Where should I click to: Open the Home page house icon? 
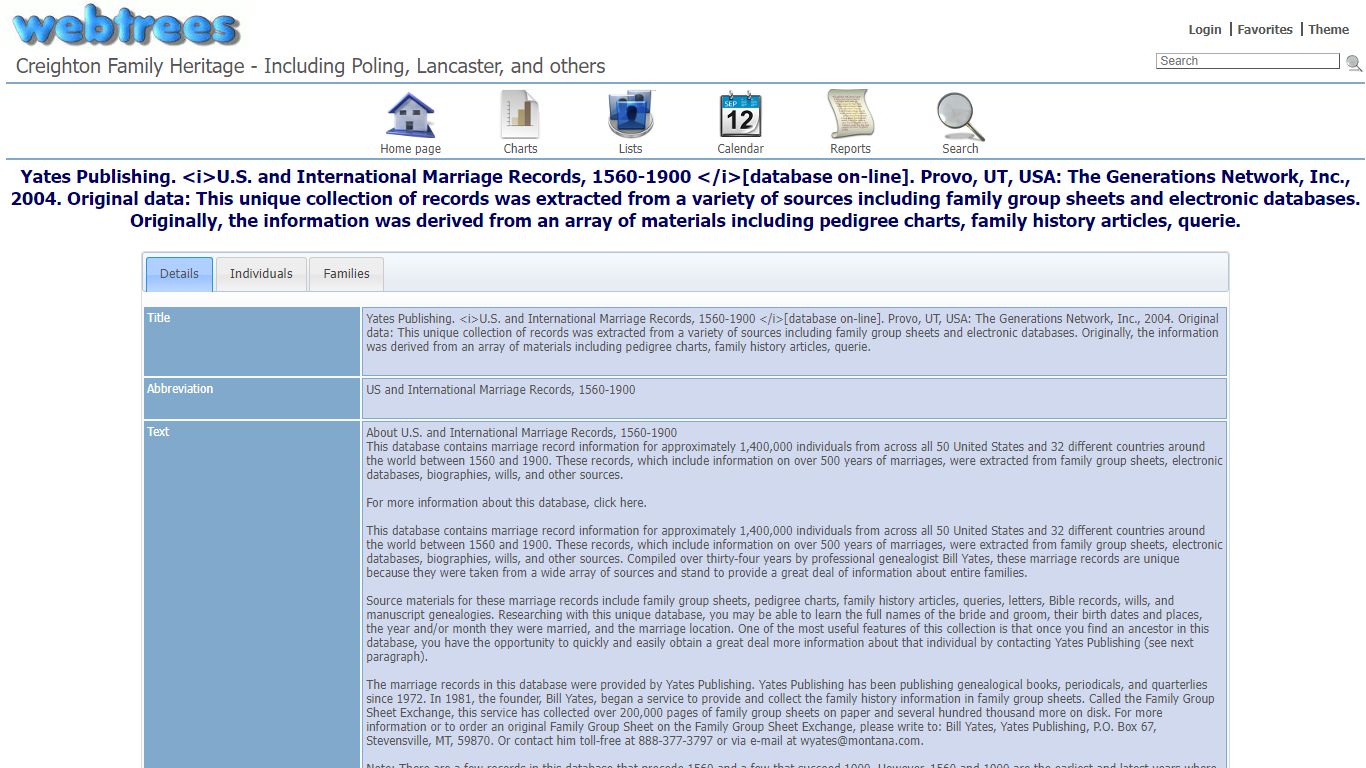(x=410, y=115)
